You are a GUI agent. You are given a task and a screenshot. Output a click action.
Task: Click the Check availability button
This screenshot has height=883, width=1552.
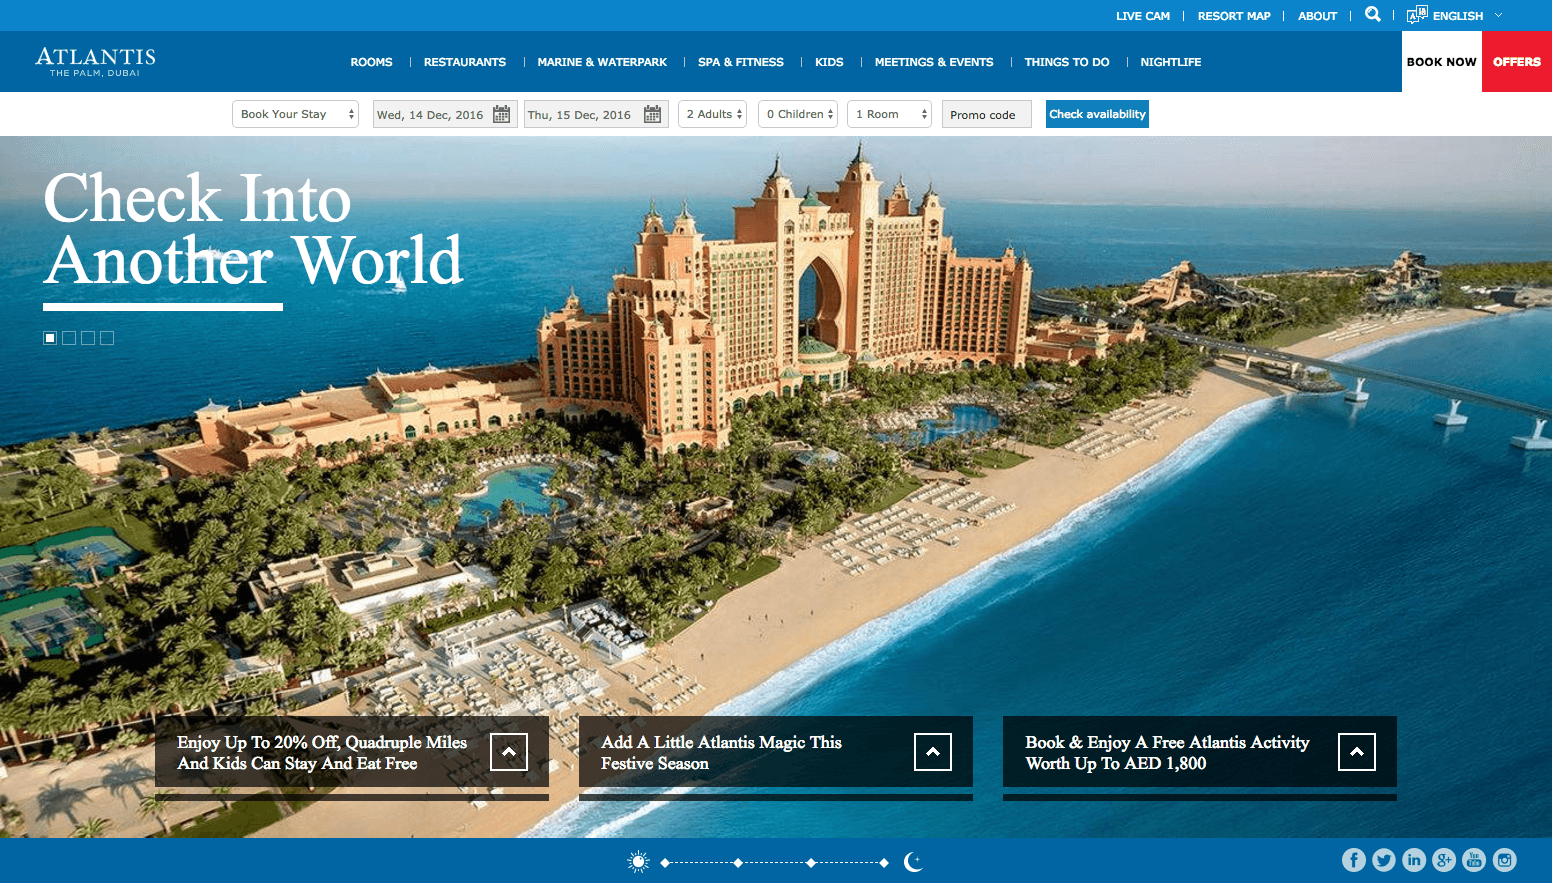[x=1096, y=113]
